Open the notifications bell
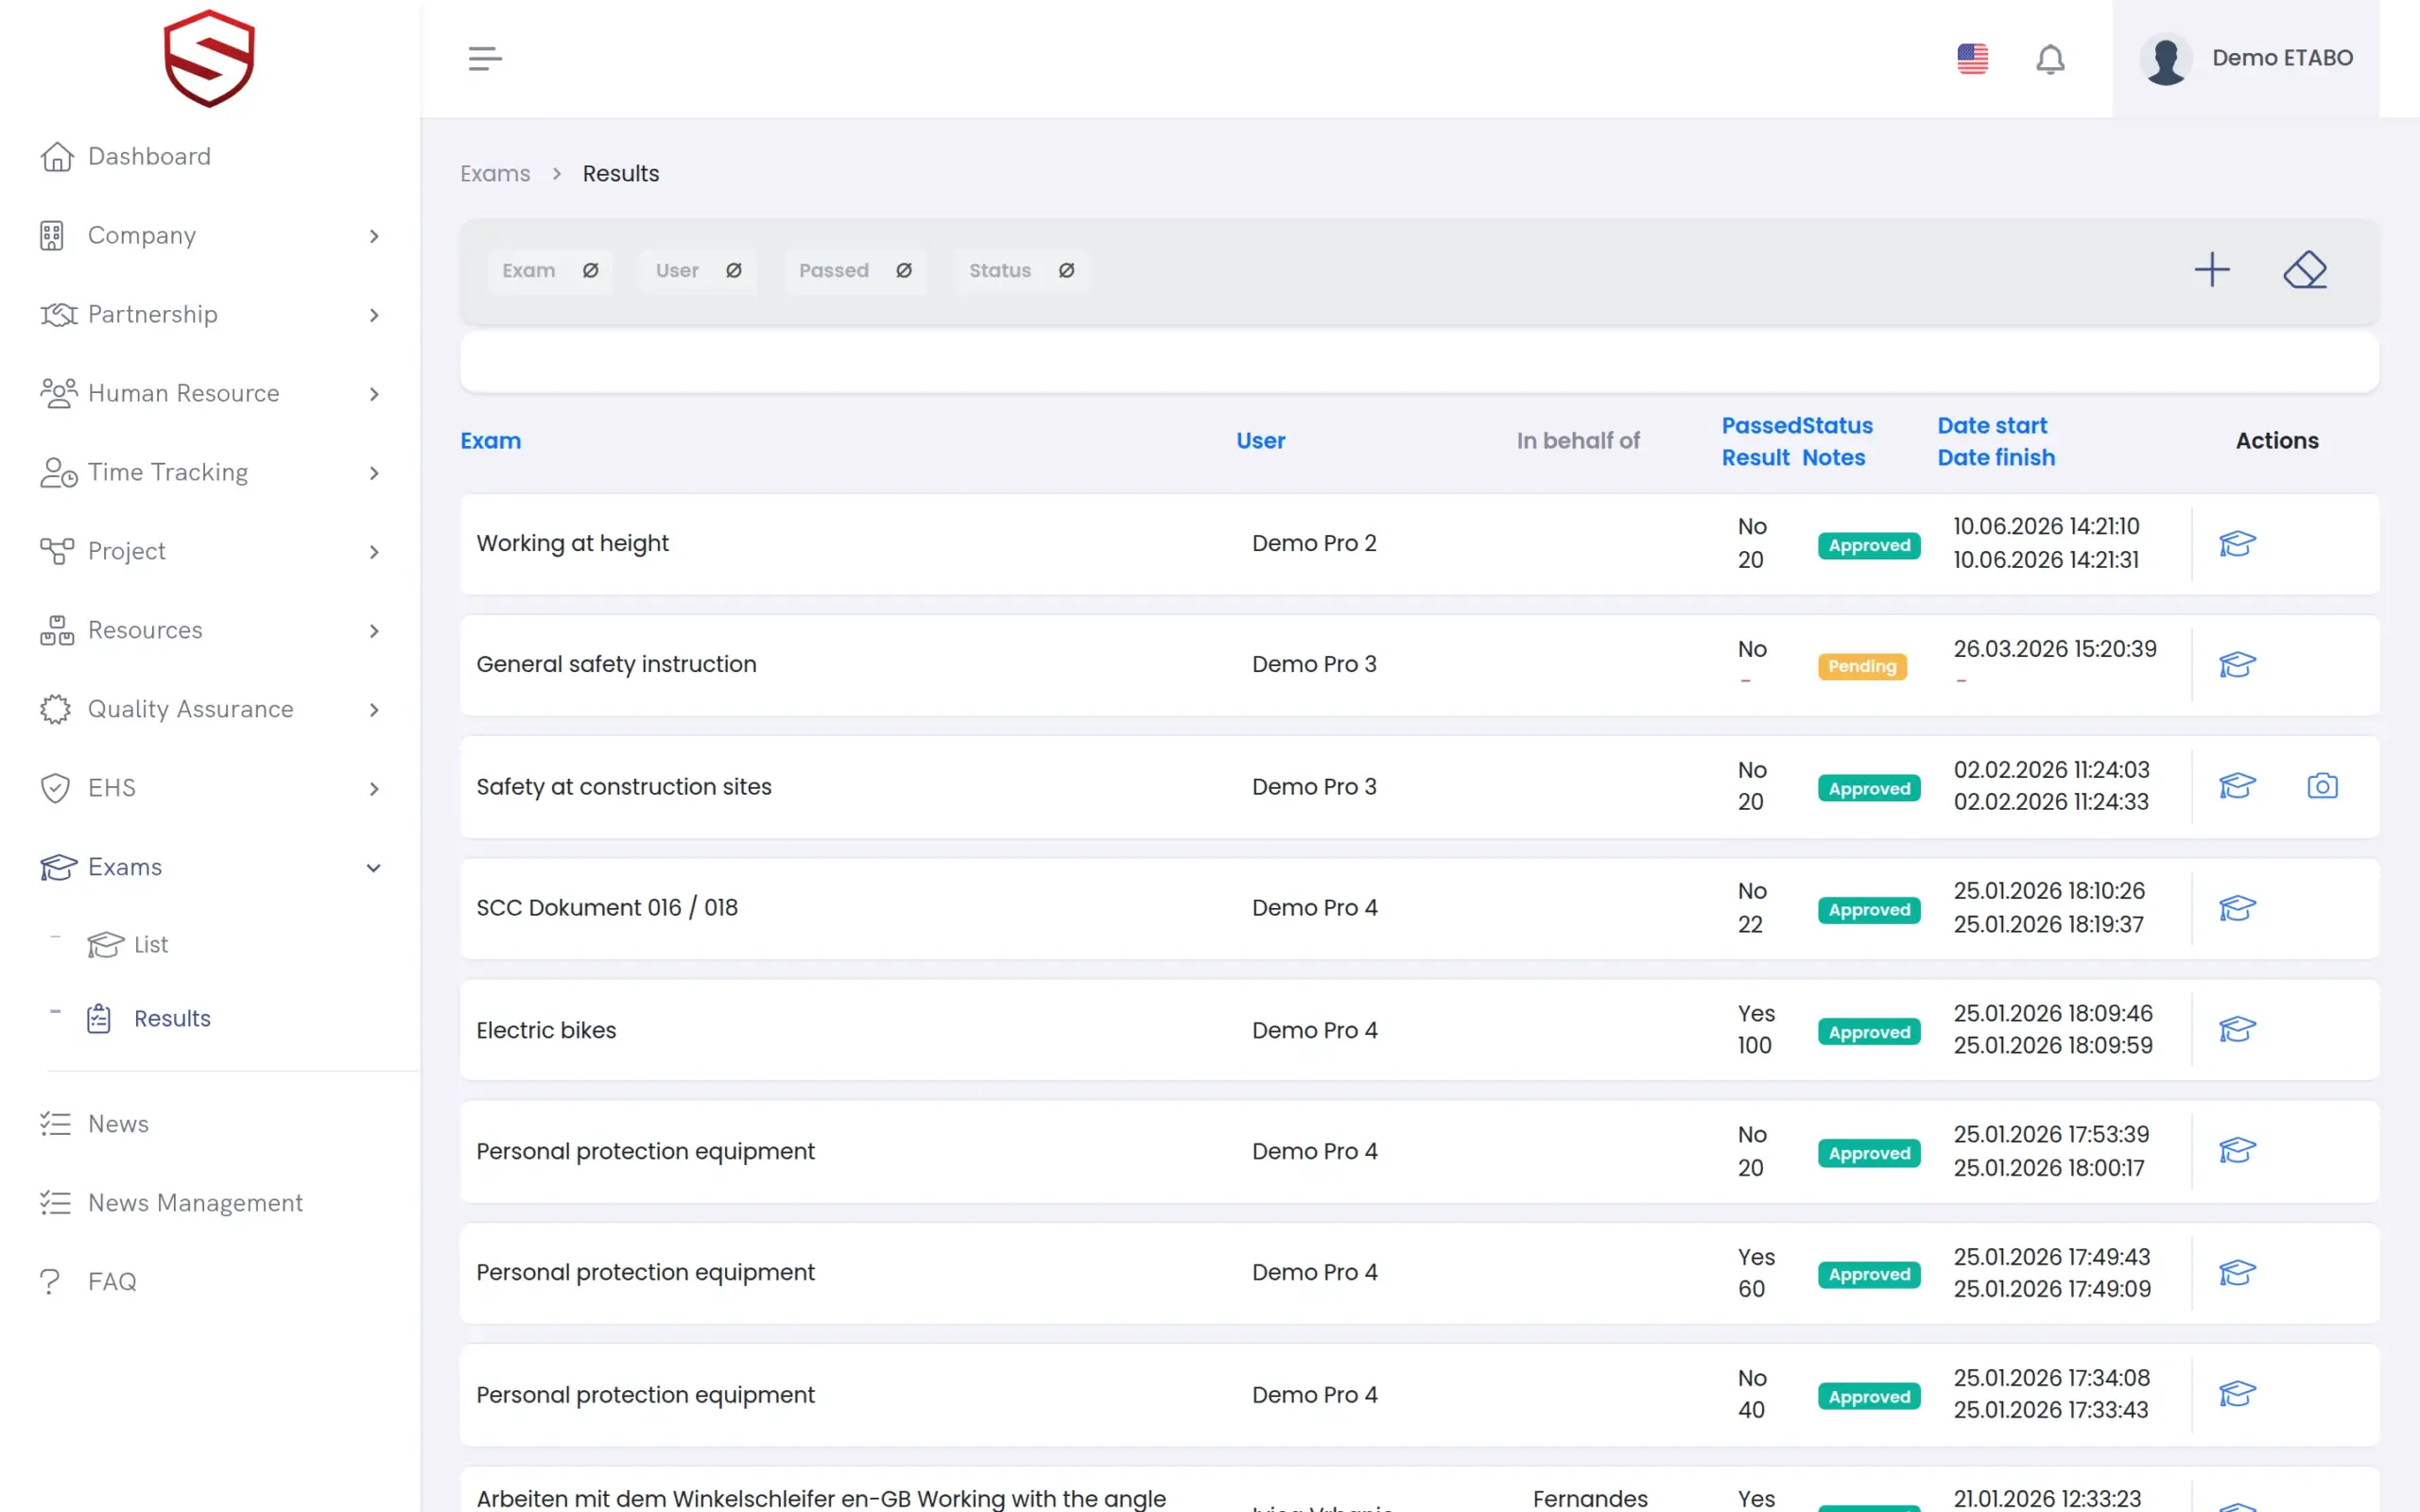This screenshot has height=1512, width=2420. tap(2050, 59)
